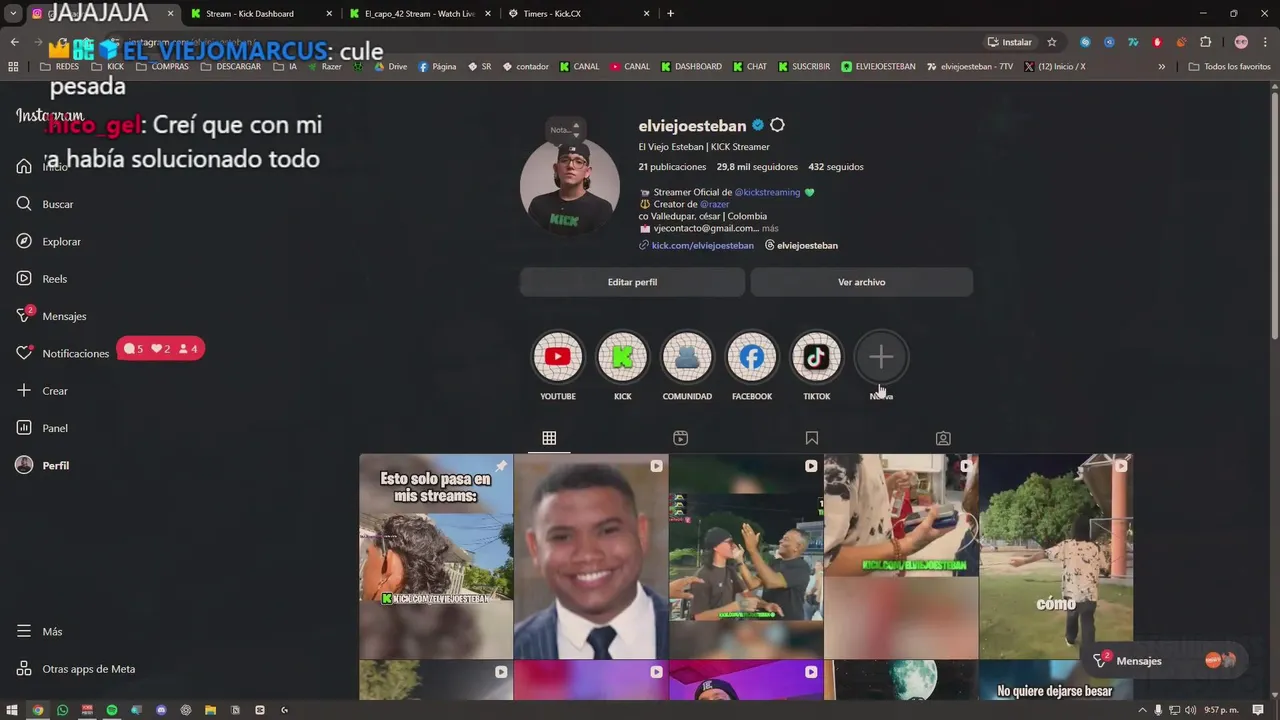The width and height of the screenshot is (1280, 720).
Task: Bookmark this page with the star icon
Action: (x=1052, y=42)
